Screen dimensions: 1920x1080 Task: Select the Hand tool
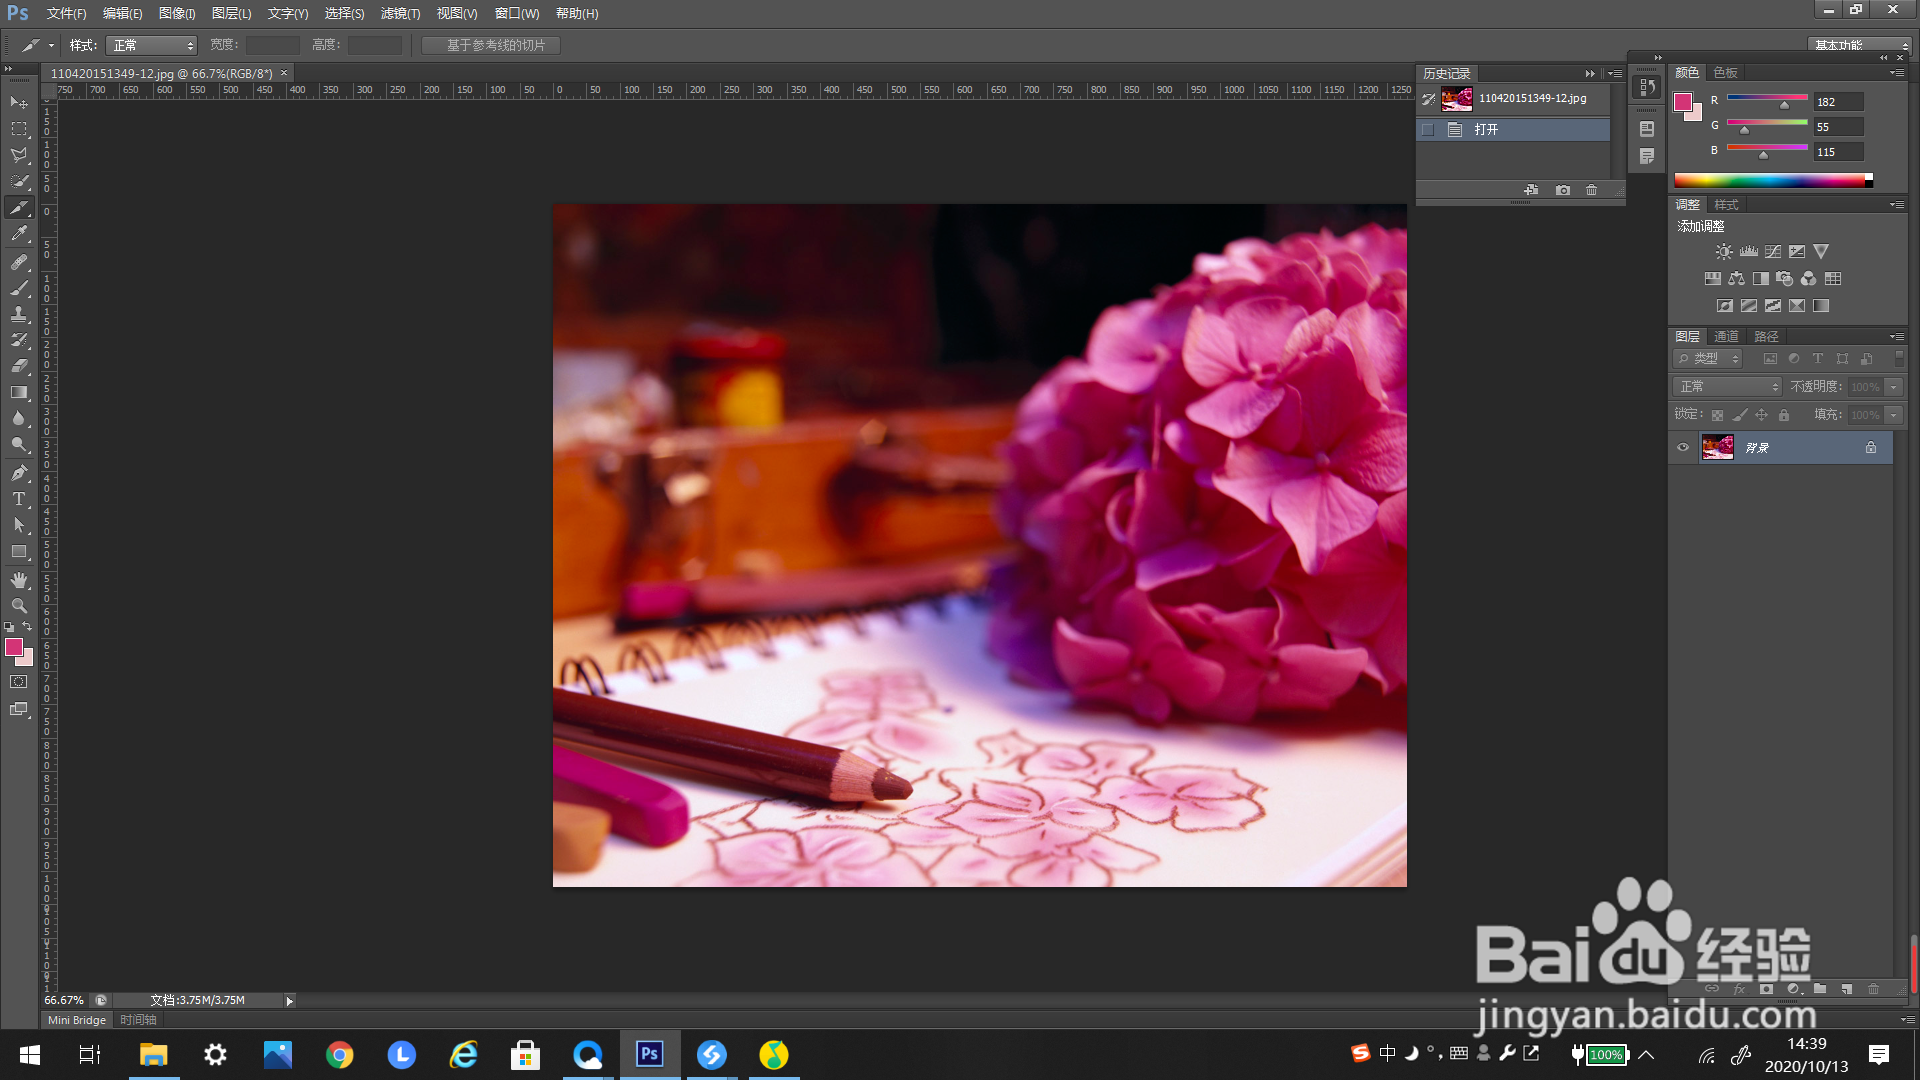click(19, 580)
